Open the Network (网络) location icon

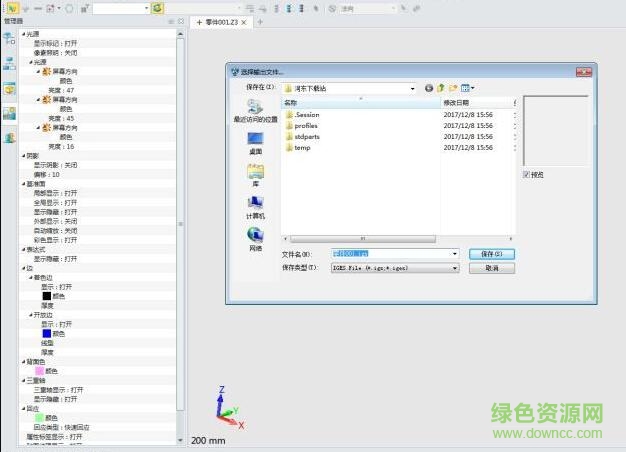(254, 237)
